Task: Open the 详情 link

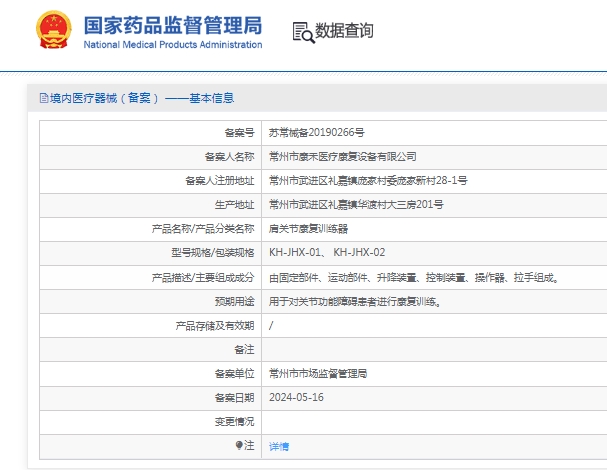Action: click(279, 446)
